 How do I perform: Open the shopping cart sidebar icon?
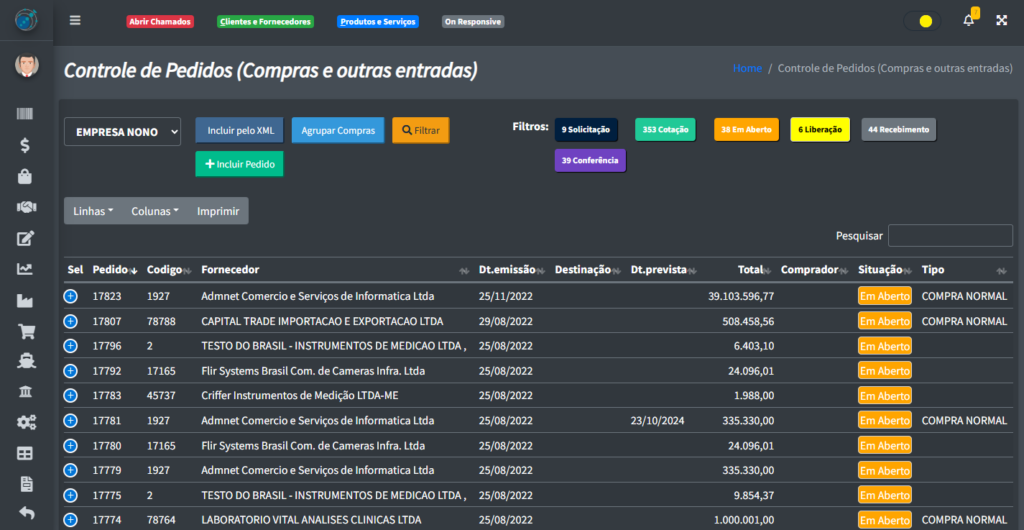(x=26, y=331)
